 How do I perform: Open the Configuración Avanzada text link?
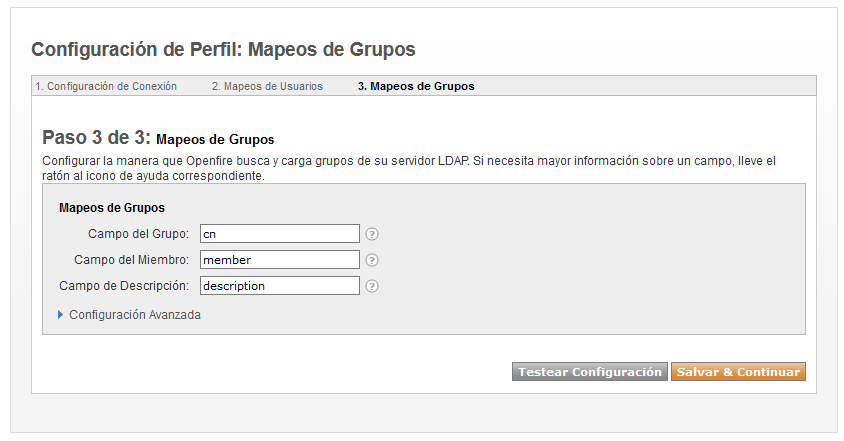(135, 315)
